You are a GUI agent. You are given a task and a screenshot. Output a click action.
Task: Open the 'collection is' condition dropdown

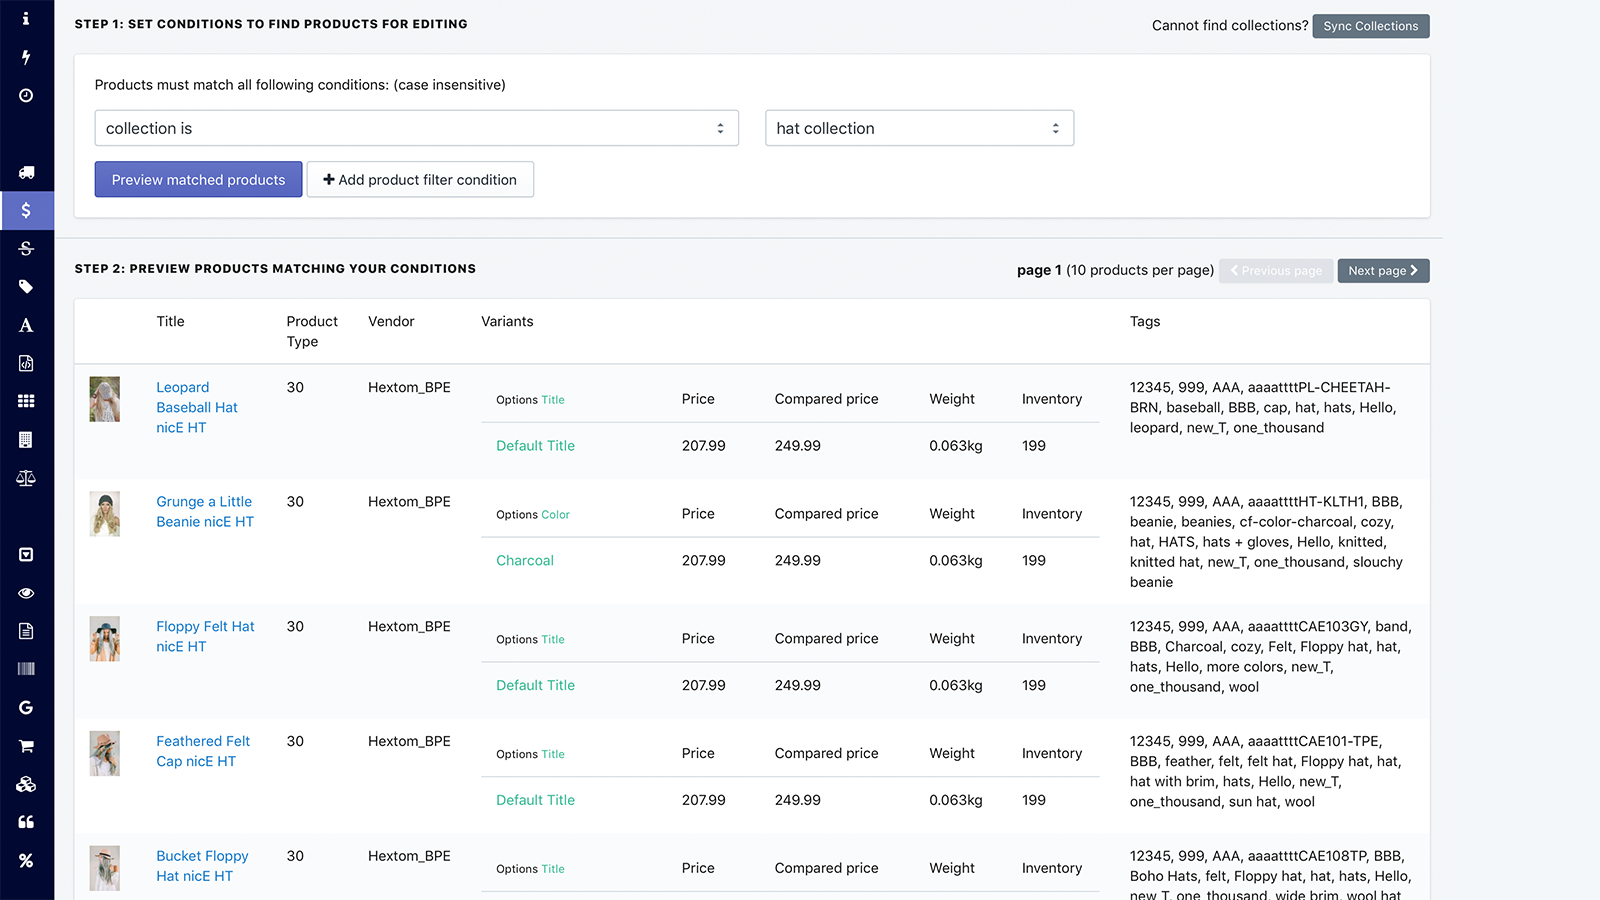(416, 128)
